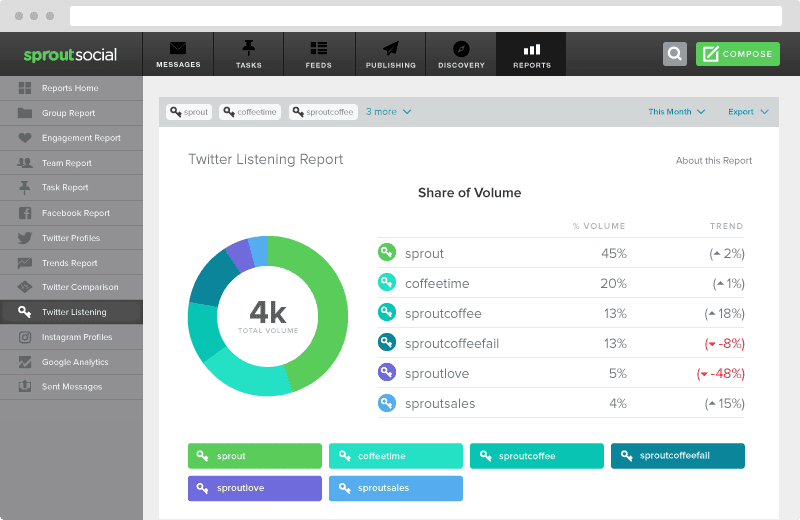
Task: Open the About this Report link
Action: 713,161
